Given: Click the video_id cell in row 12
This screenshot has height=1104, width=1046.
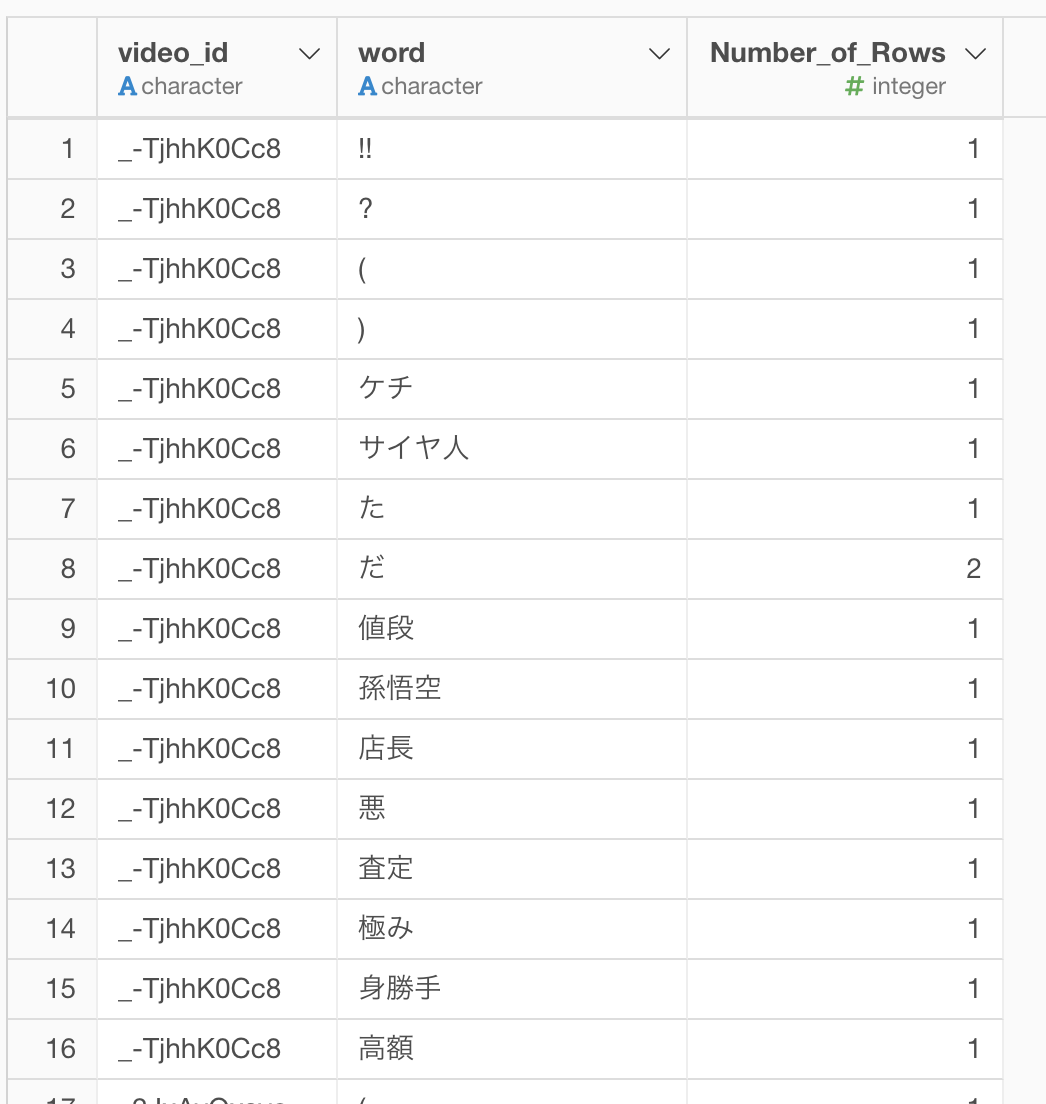Looking at the screenshot, I should coord(217,808).
